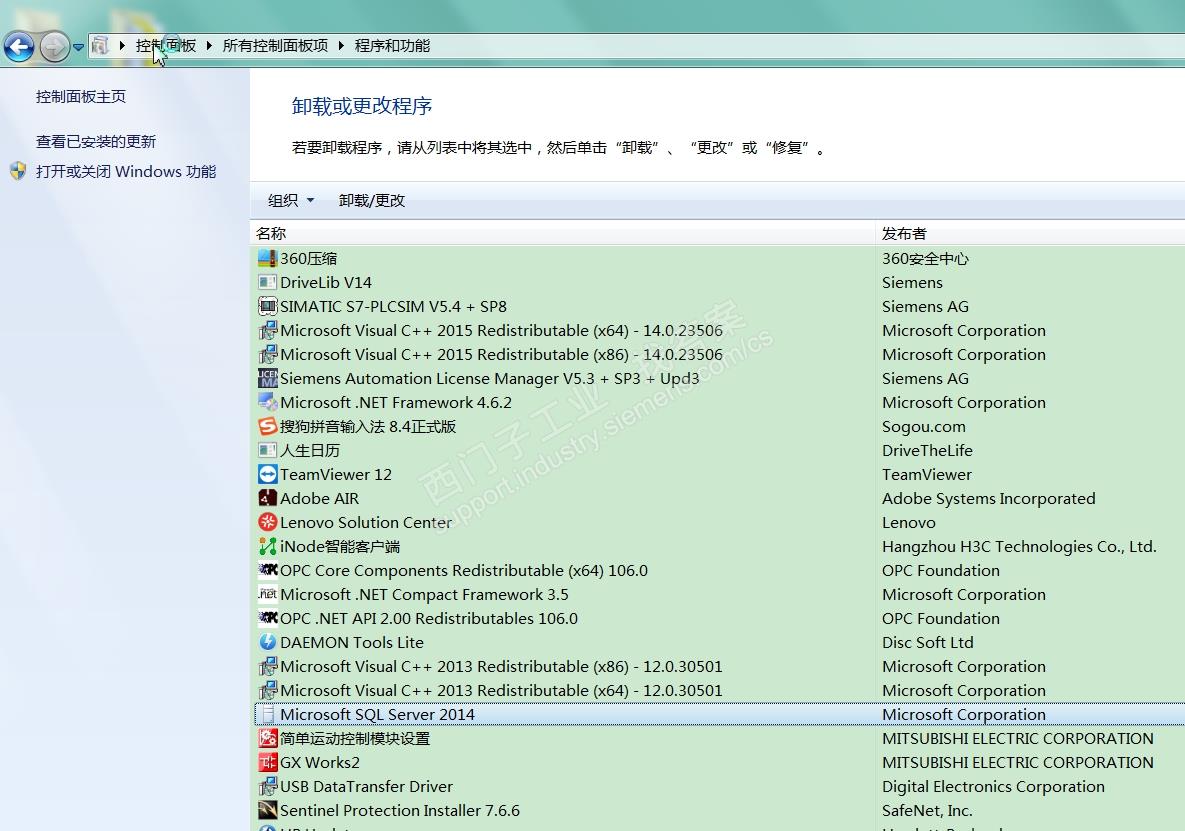Click 简单运动控制模块设置 icon
The width and height of the screenshot is (1185, 831).
coord(268,738)
